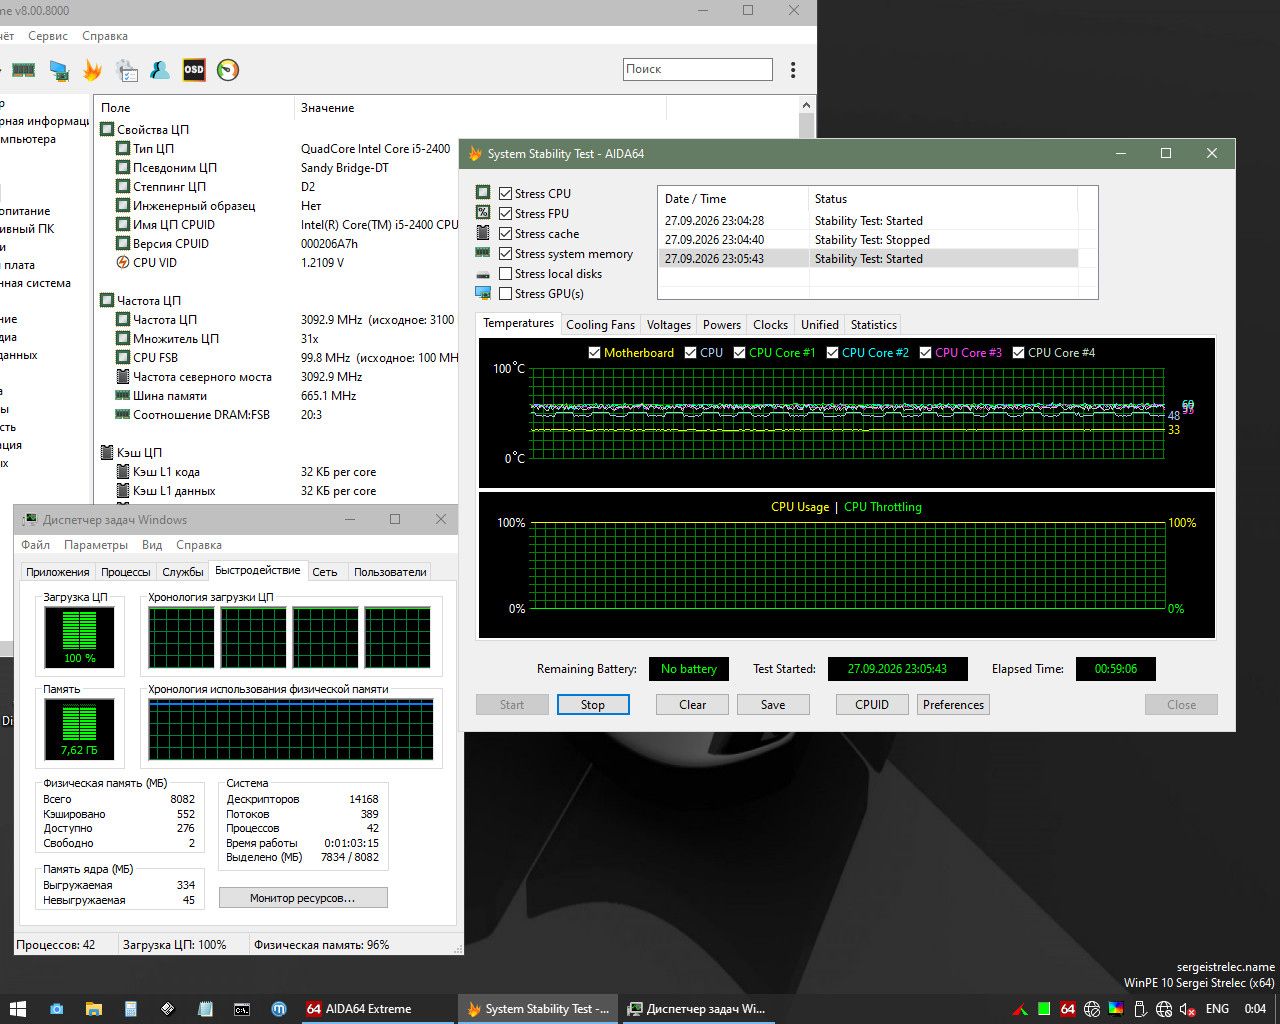1280x1024 pixels.
Task: Click the Clear button
Action: pyautogui.click(x=693, y=705)
